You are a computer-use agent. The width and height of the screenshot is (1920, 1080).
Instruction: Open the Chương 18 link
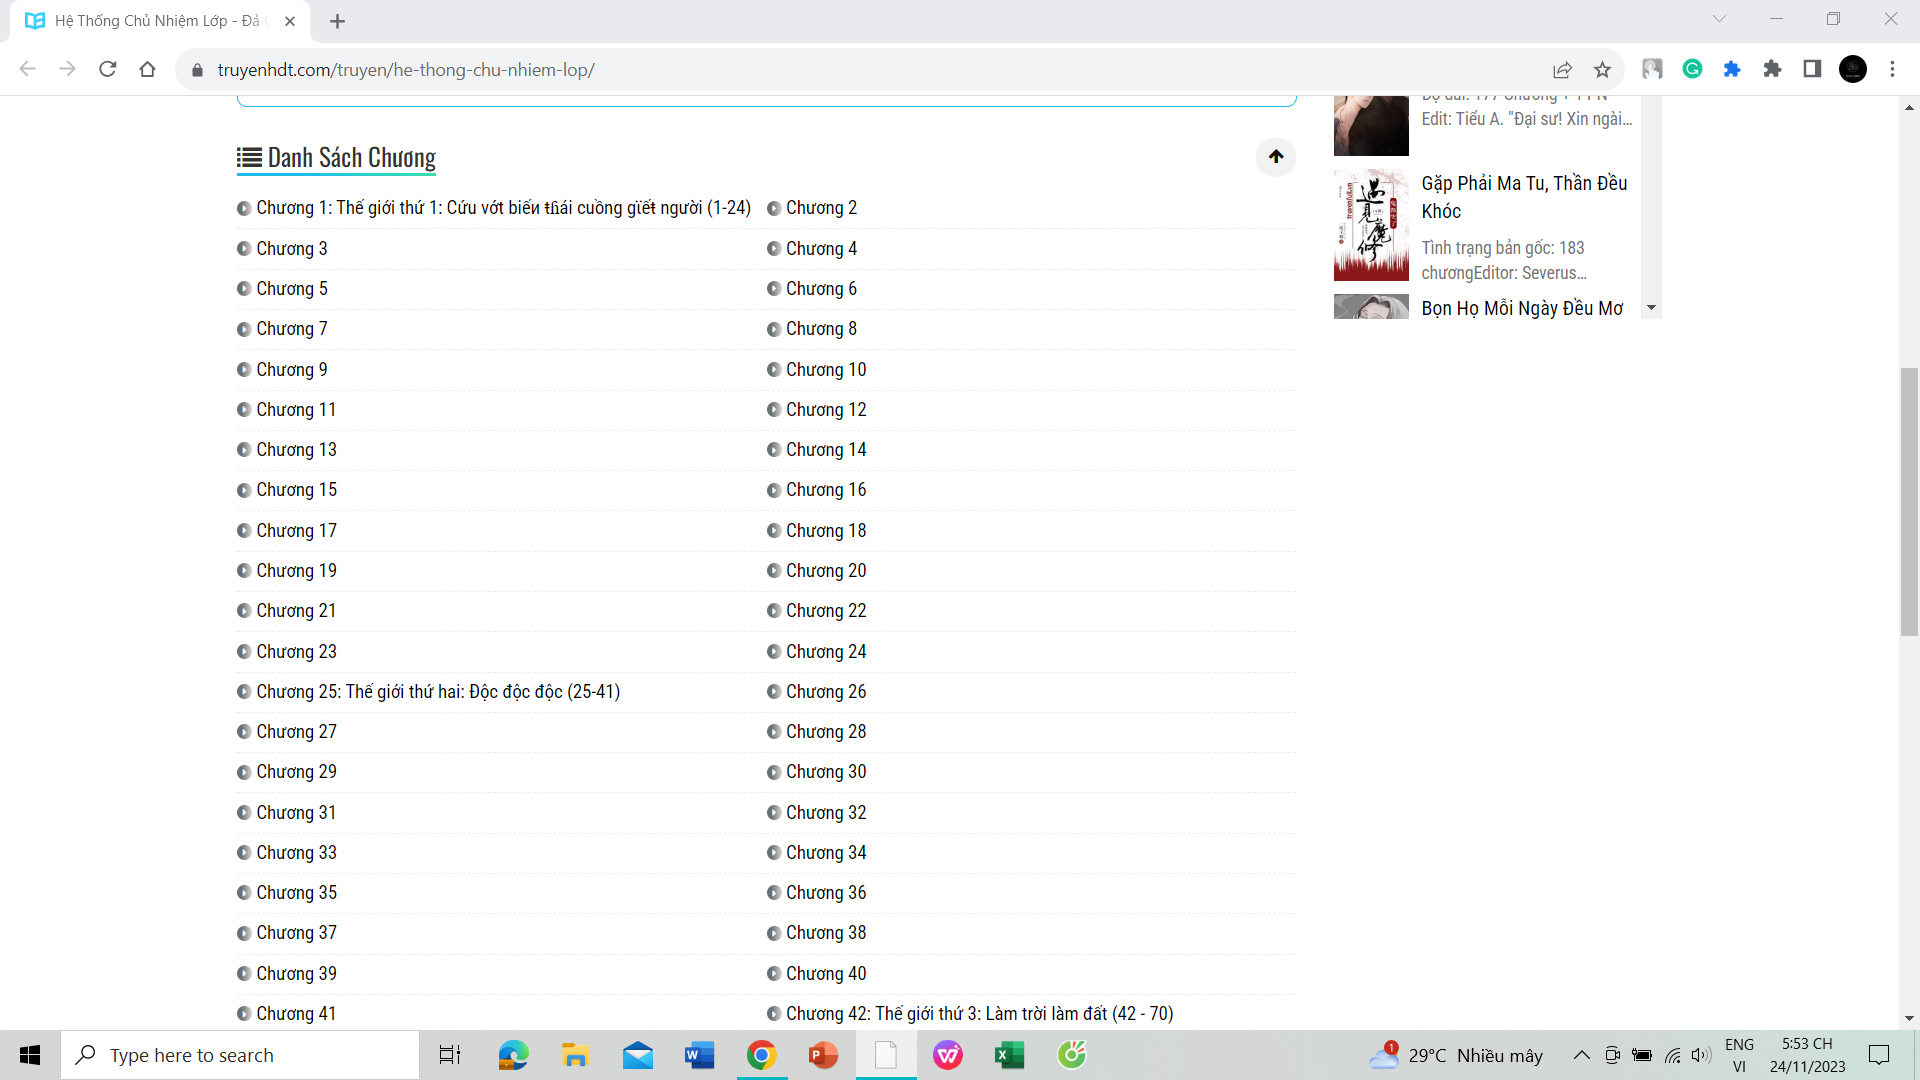pyautogui.click(x=825, y=531)
